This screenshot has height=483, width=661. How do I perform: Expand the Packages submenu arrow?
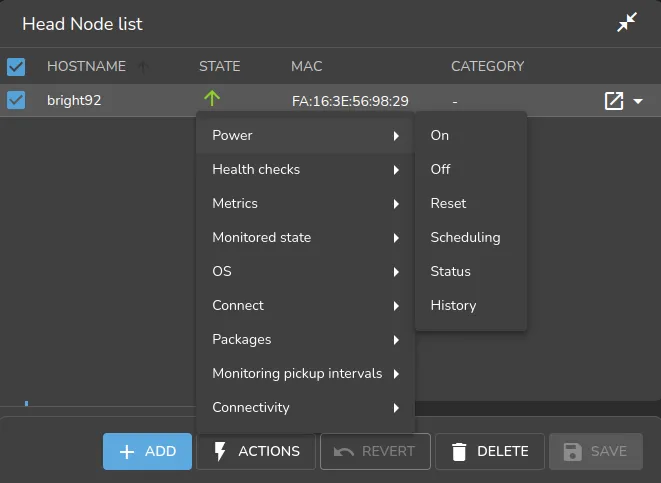(396, 340)
